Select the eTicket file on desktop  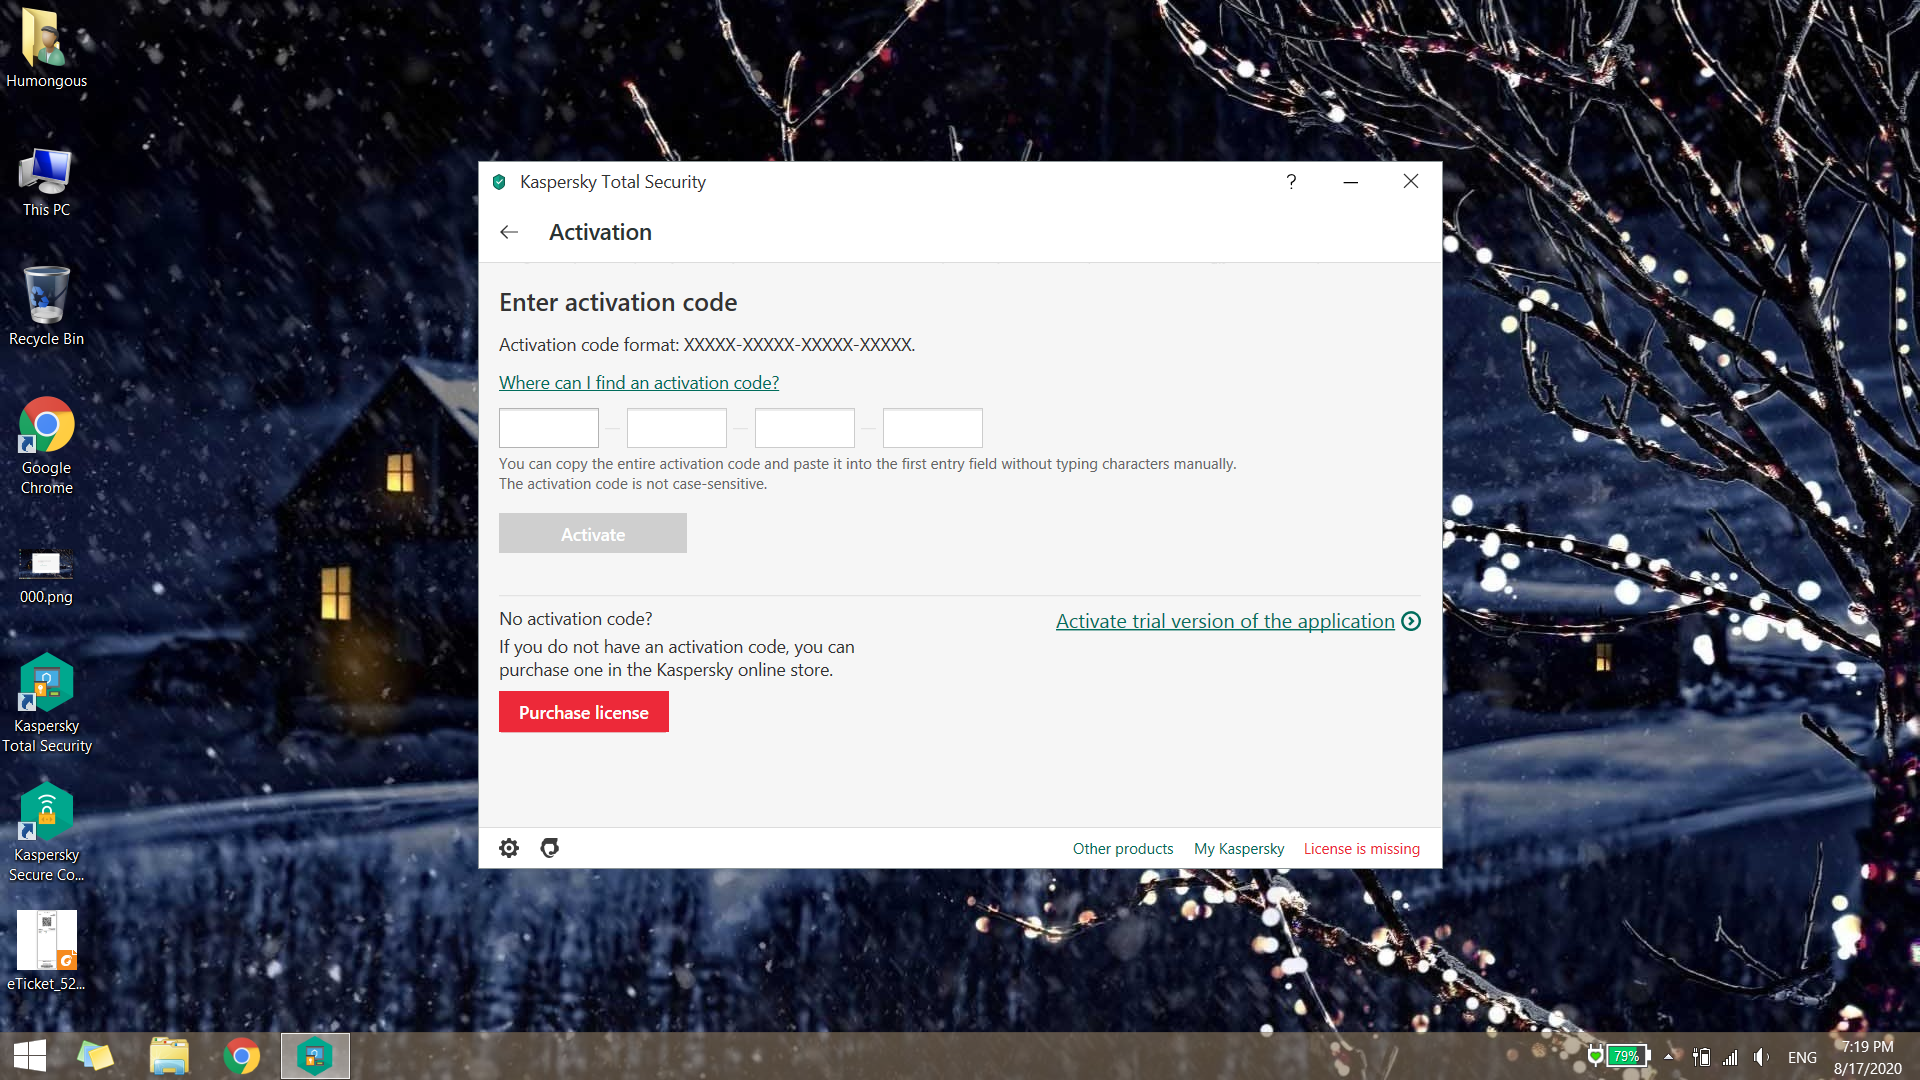[x=46, y=951]
